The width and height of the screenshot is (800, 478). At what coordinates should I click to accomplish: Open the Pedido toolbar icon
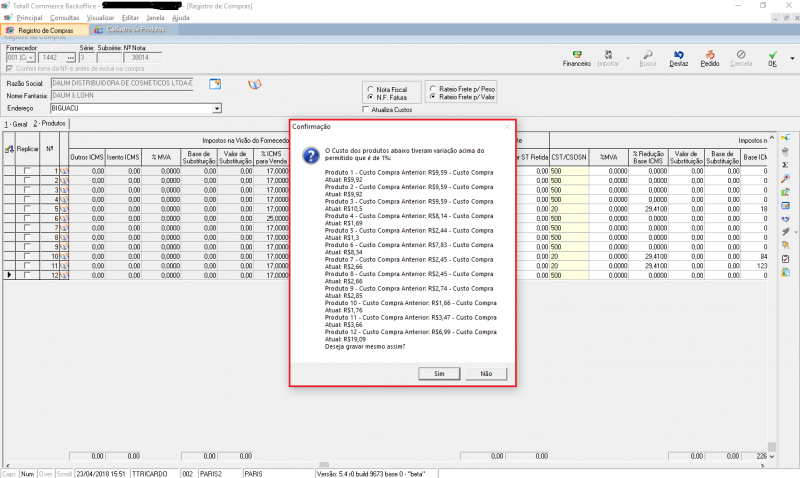coord(709,58)
